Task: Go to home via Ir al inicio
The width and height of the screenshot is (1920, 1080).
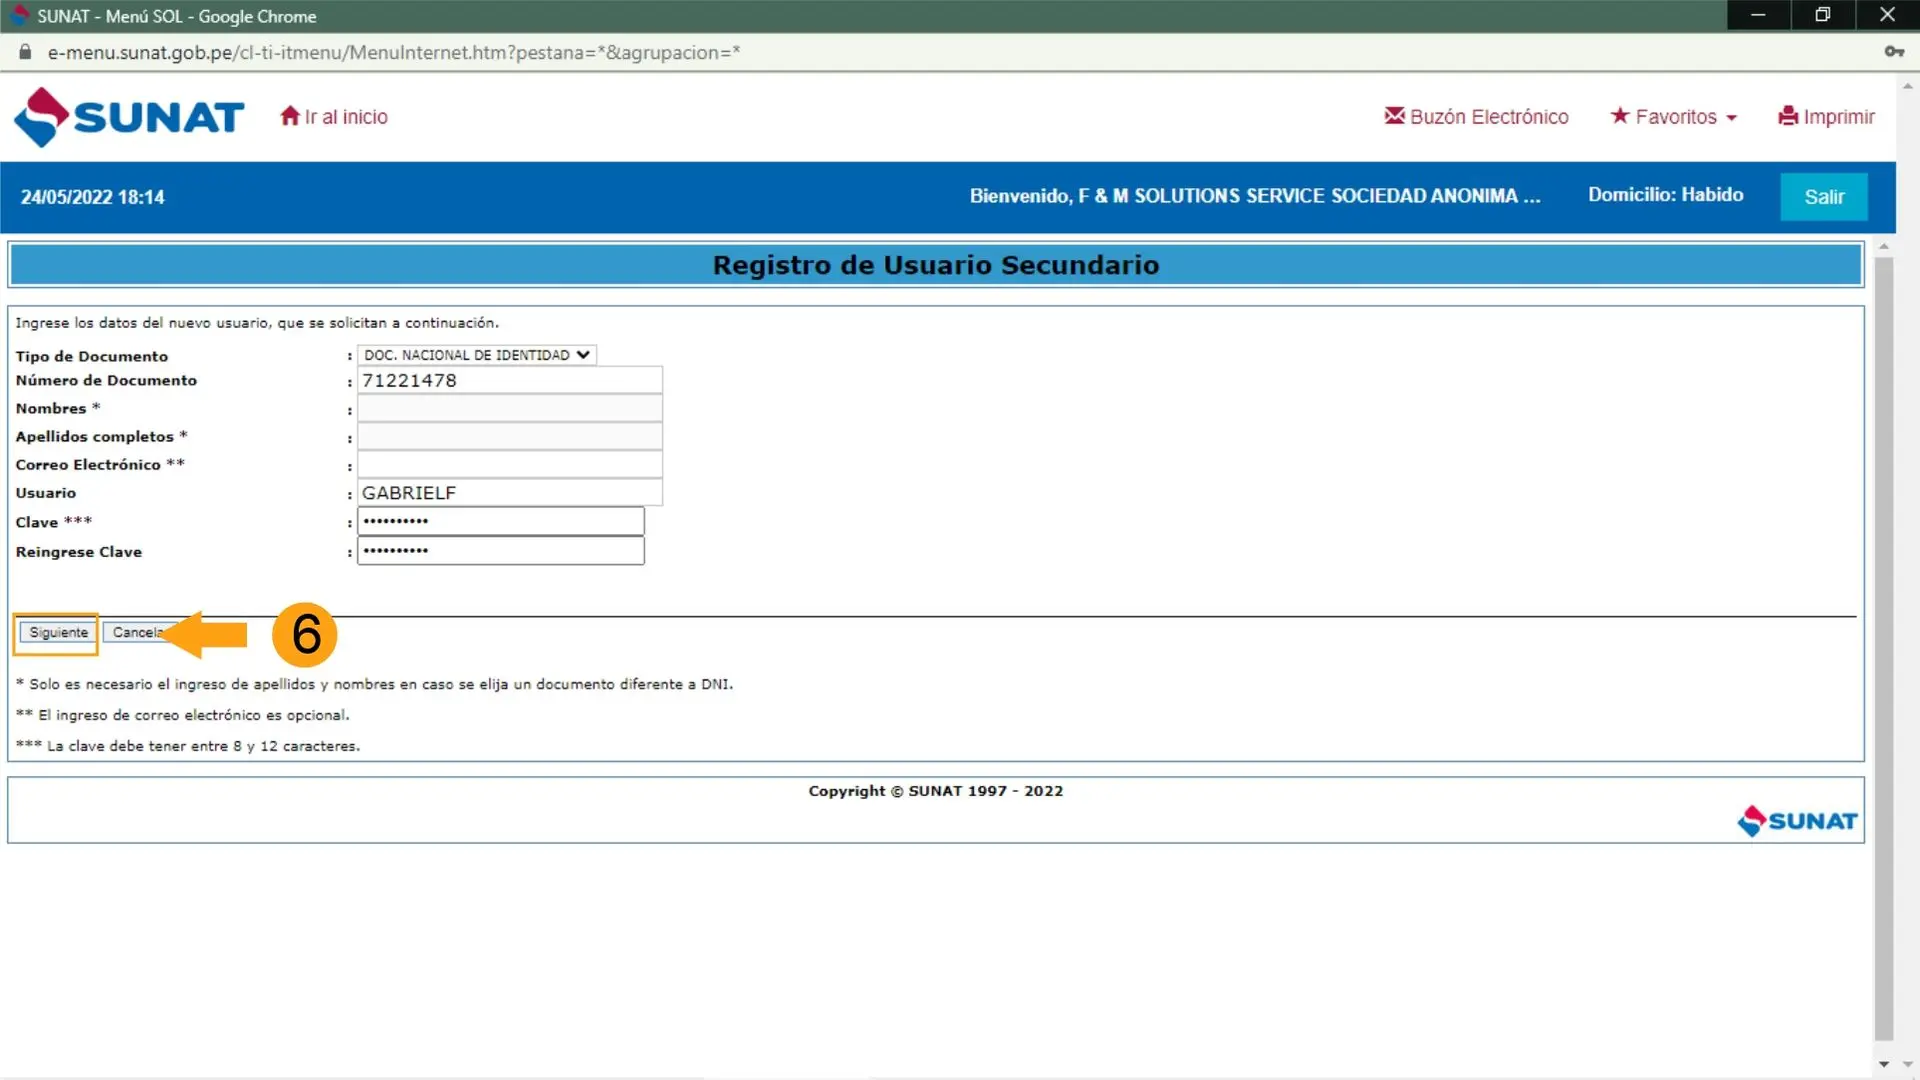Action: (334, 117)
